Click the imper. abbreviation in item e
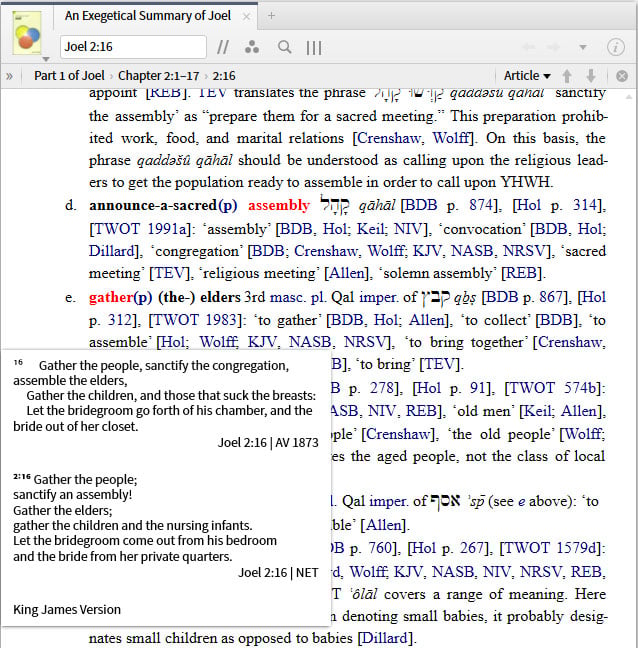638x648 pixels. coord(379,297)
